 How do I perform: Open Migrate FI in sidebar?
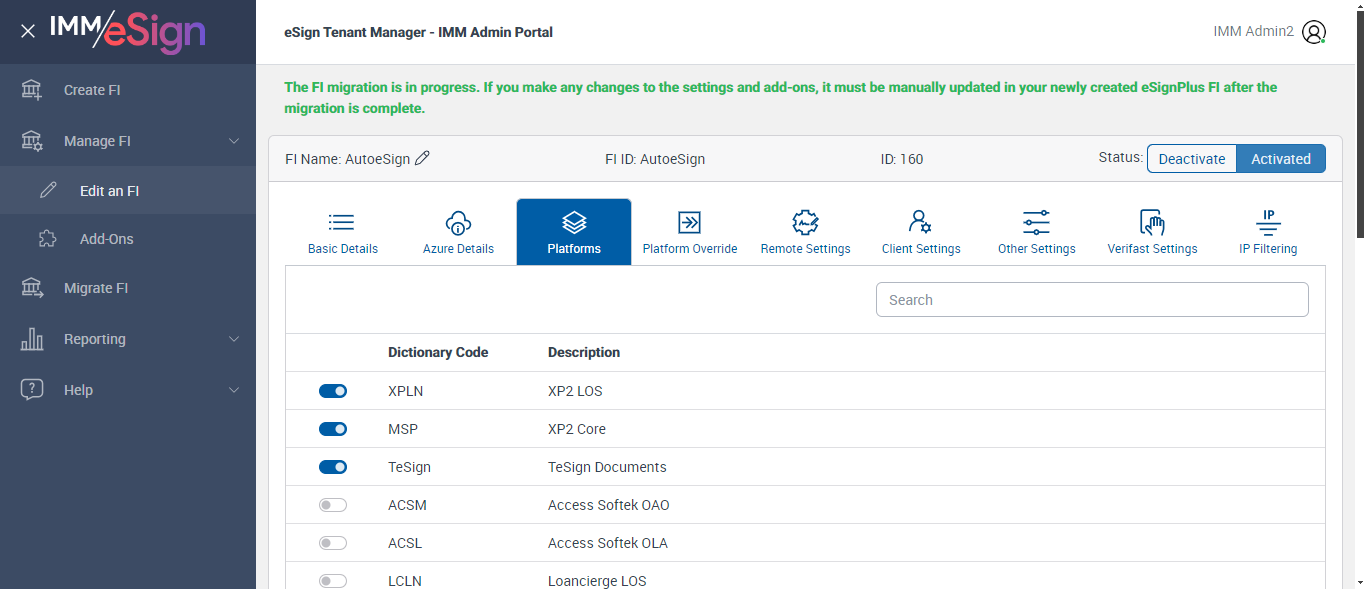click(x=128, y=288)
